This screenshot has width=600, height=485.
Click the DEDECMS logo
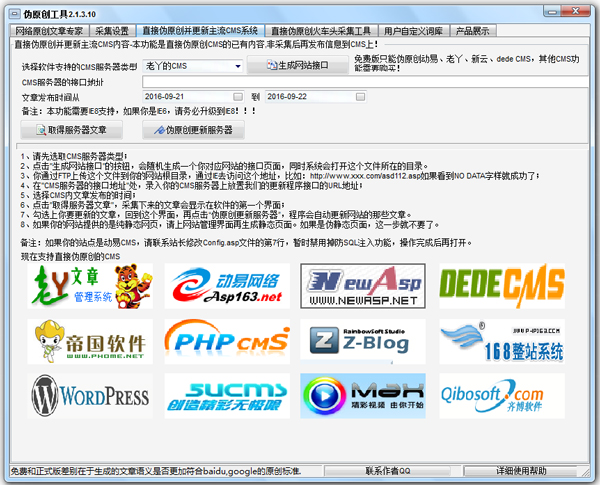pos(502,286)
